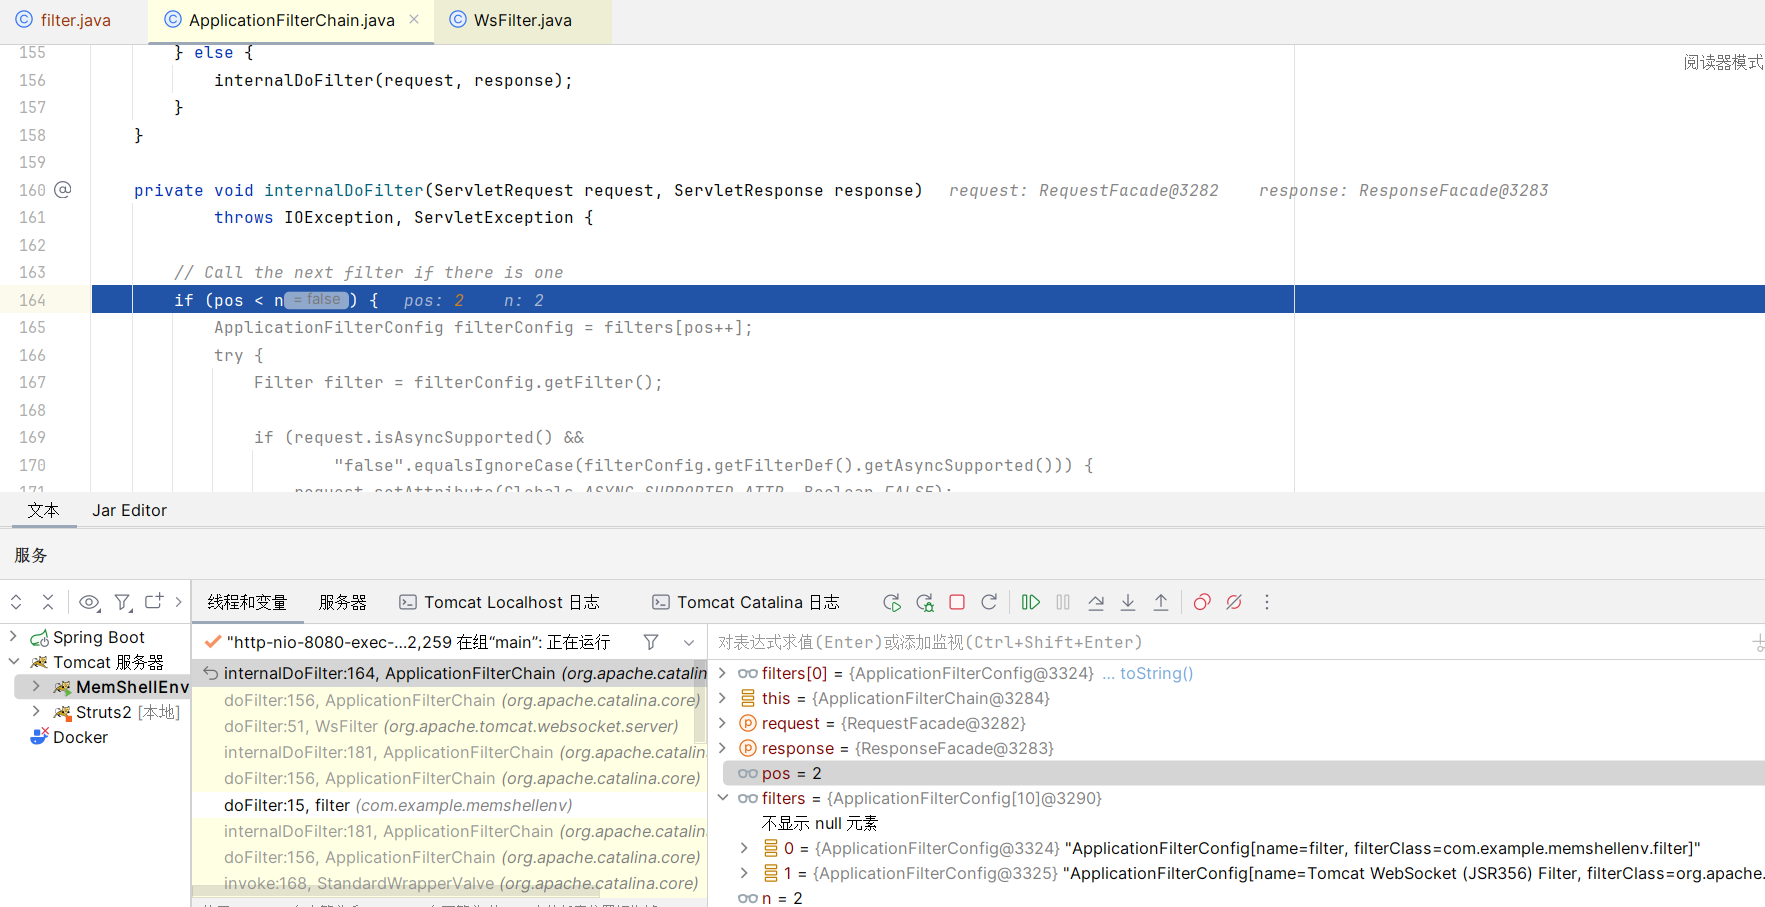Collapse the filters array variable
The height and width of the screenshot is (907, 1765).
723,798
